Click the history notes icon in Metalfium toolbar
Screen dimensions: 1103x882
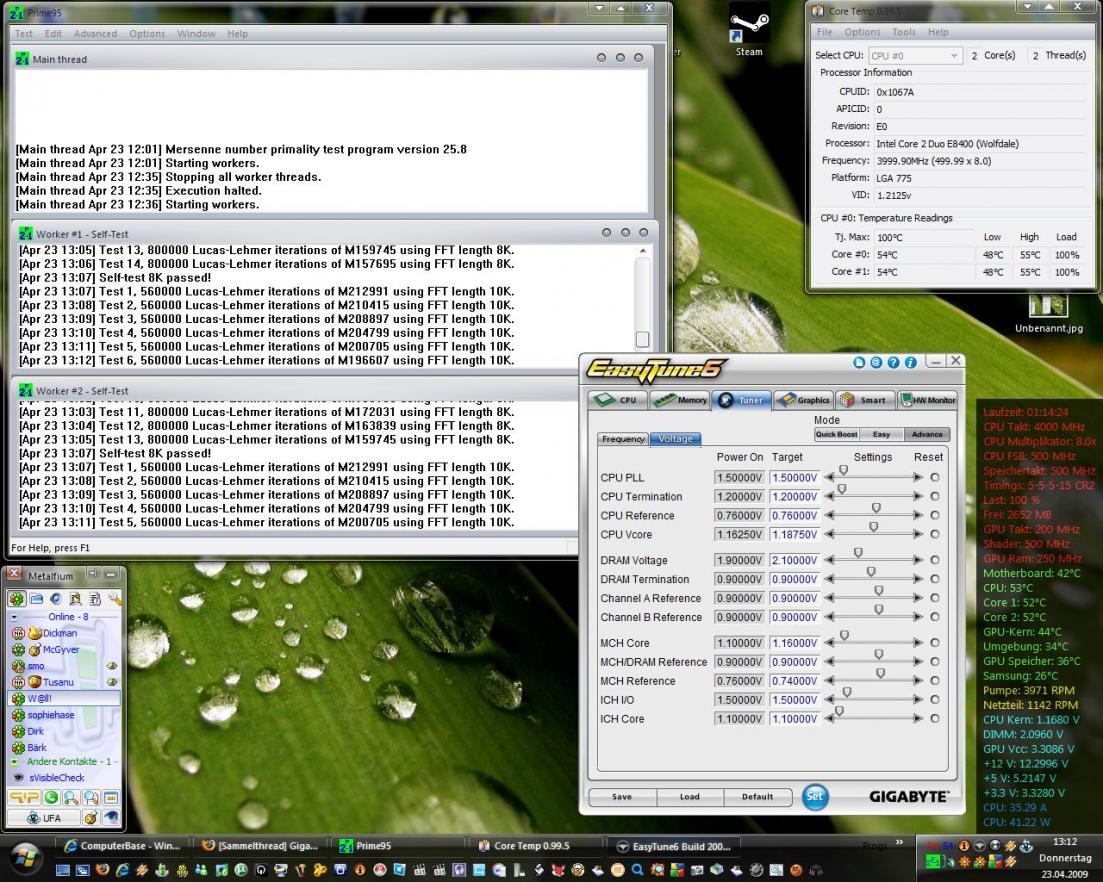pyautogui.click(x=95, y=599)
